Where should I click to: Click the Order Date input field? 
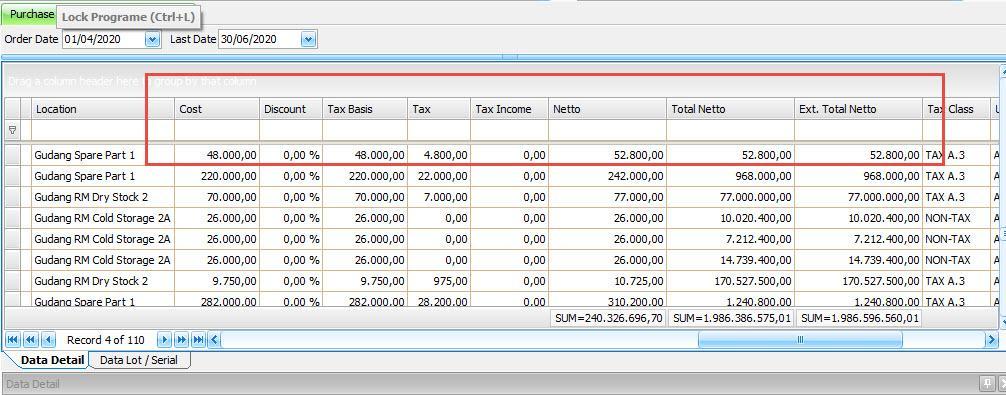103,40
